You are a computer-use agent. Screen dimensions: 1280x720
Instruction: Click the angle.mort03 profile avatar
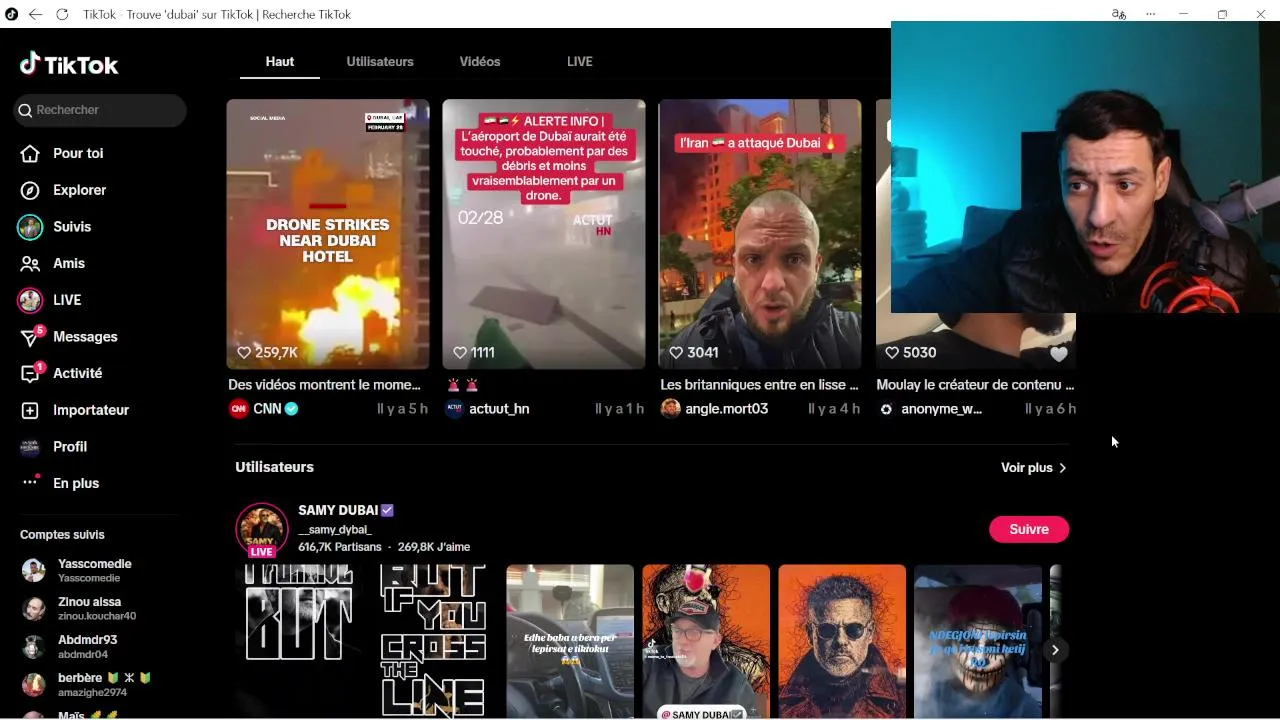point(670,408)
